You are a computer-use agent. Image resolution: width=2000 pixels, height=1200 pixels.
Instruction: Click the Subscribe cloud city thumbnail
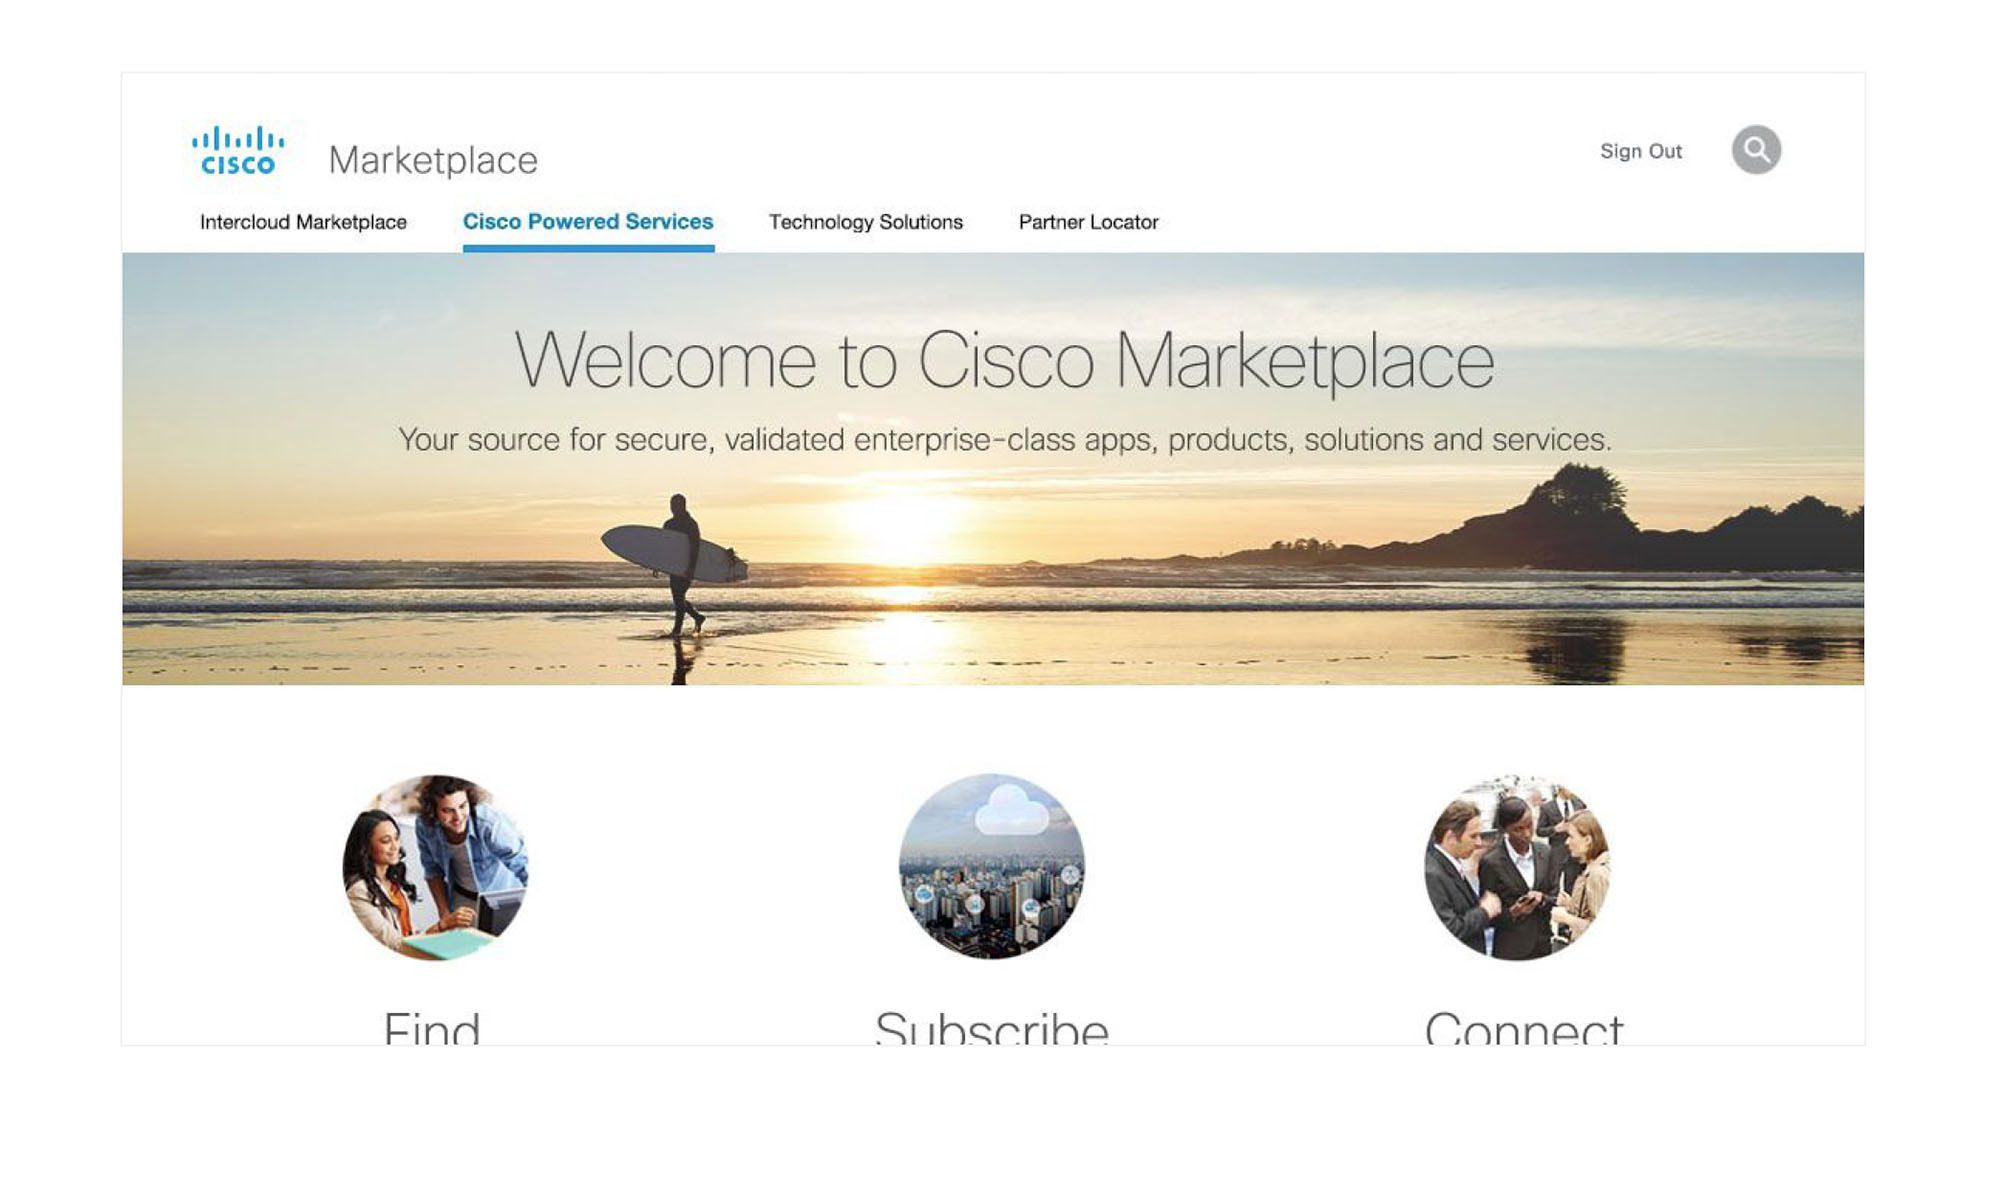tap(991, 866)
